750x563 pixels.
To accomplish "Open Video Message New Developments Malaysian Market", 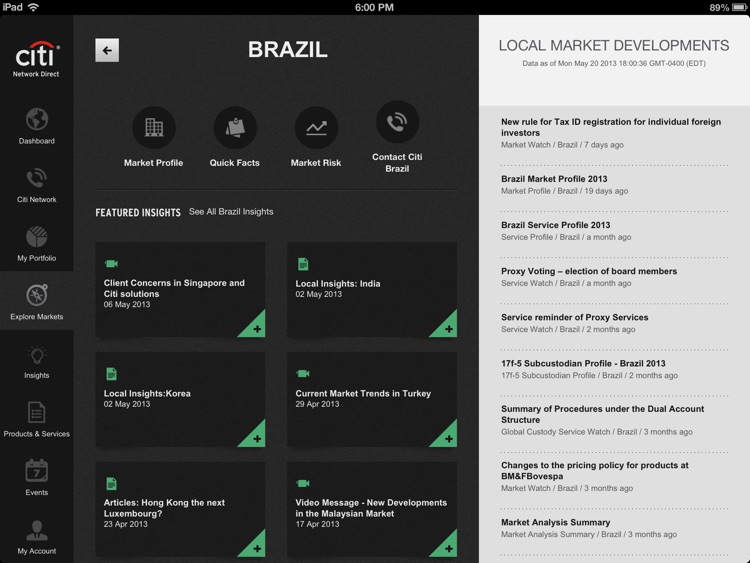I will (x=371, y=508).
